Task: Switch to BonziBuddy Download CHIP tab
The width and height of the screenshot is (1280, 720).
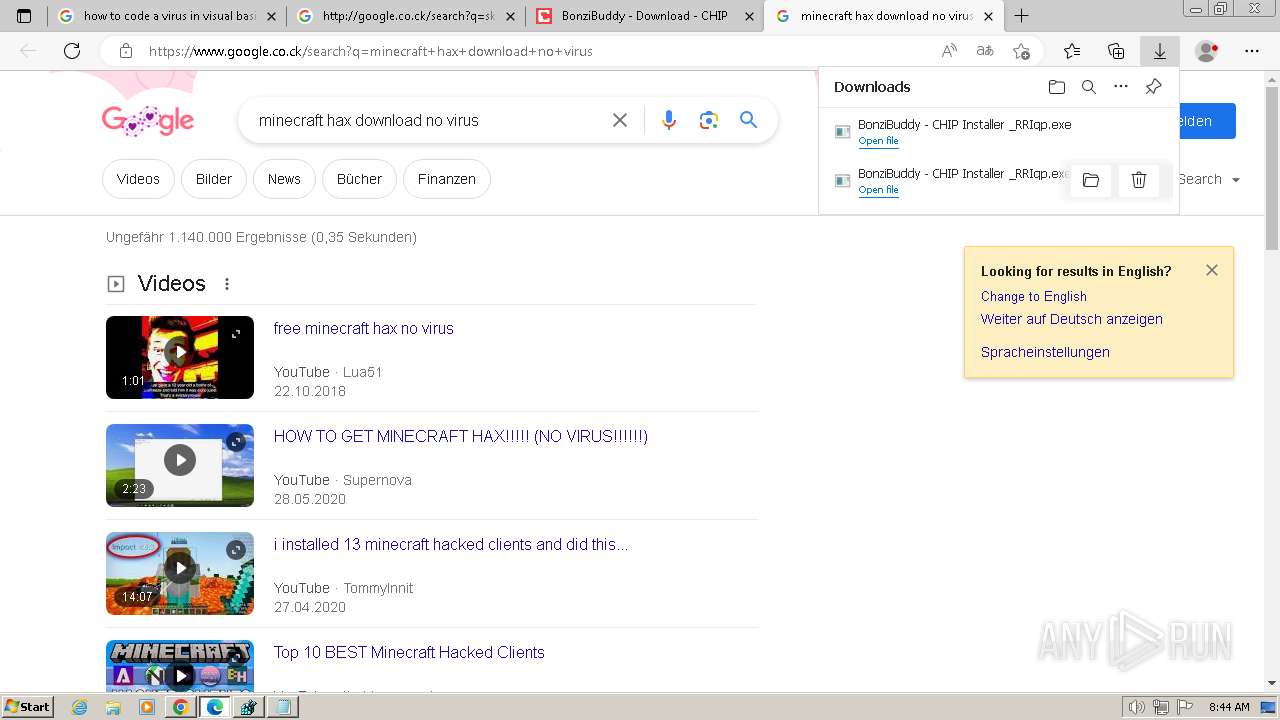Action: (x=645, y=16)
